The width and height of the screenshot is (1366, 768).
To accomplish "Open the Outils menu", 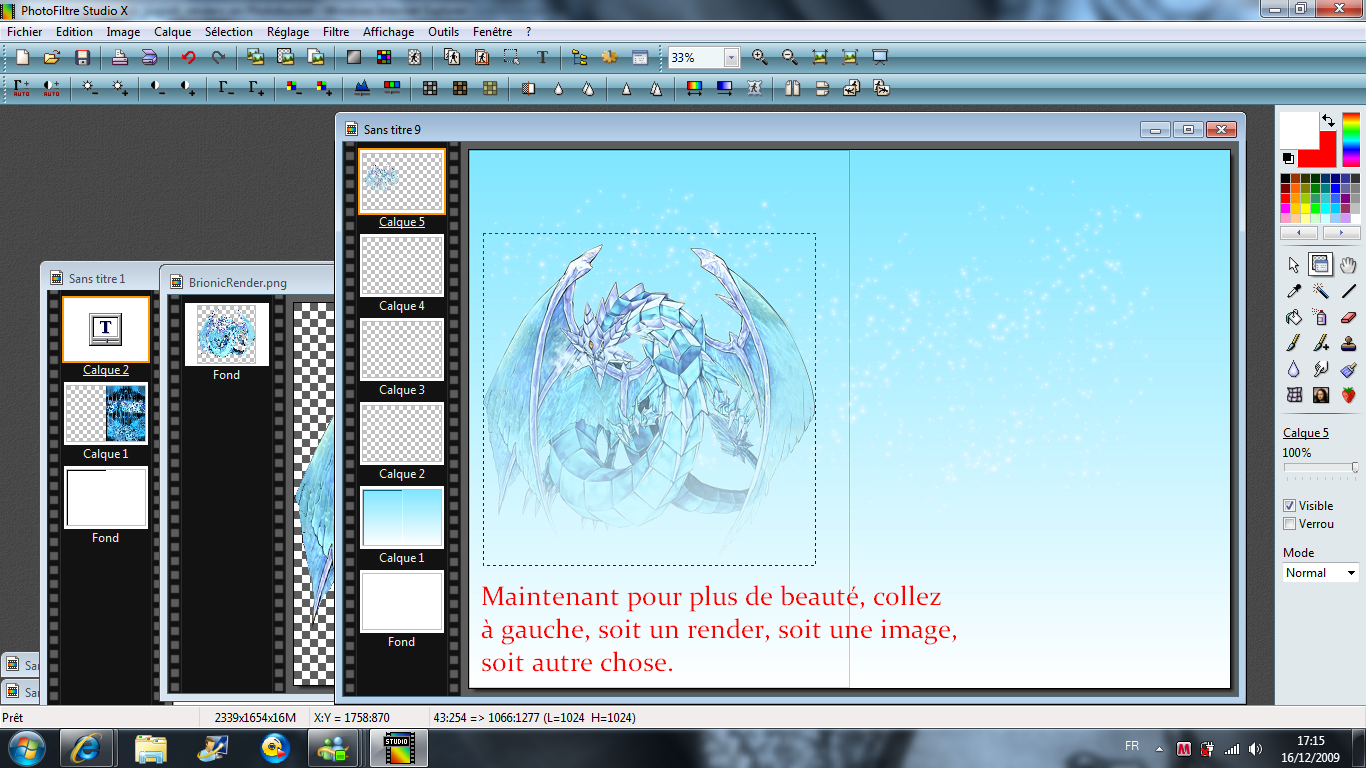I will 443,32.
